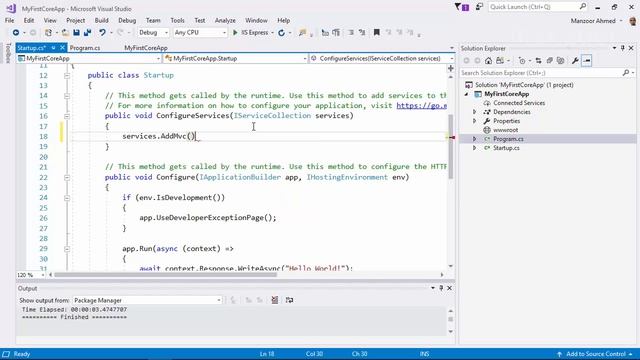
Task: Click the Sync with Active Document icon
Action: click(539, 61)
